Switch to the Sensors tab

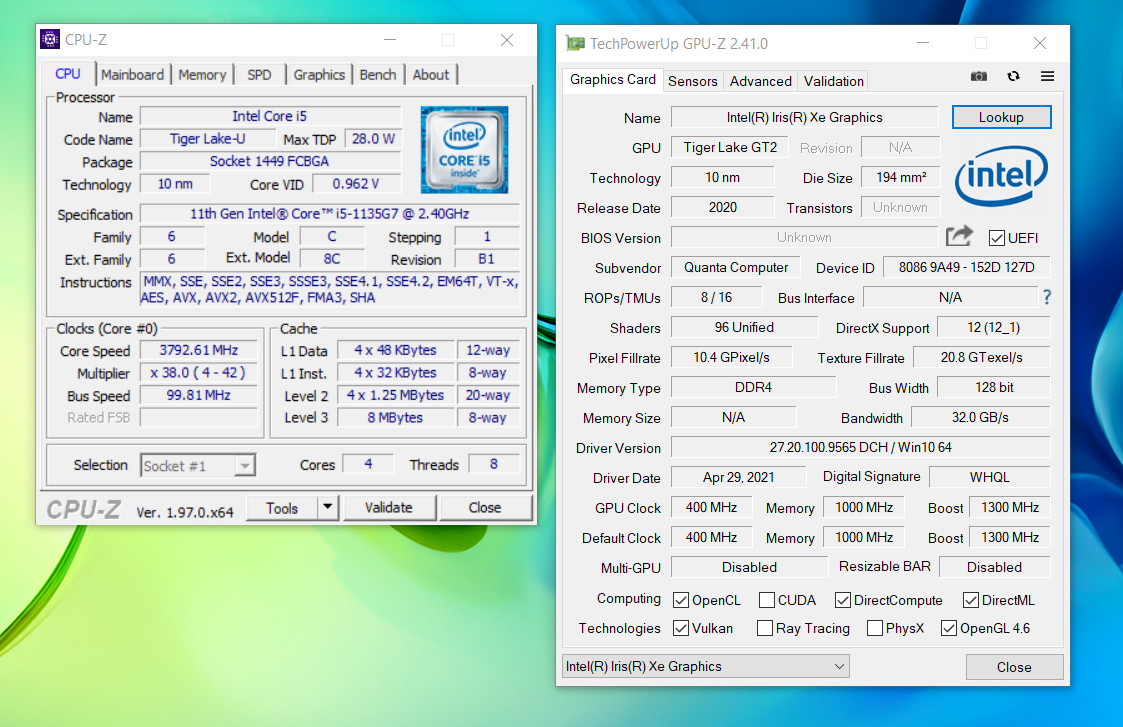pos(693,81)
